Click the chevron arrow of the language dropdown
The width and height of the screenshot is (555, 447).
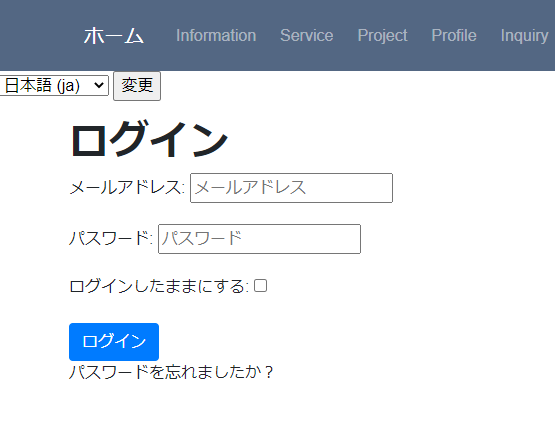point(99,85)
